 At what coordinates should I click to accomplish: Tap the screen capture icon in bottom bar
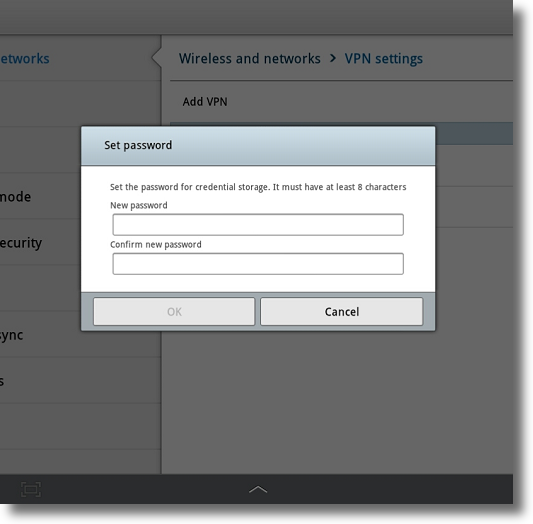(x=31, y=489)
